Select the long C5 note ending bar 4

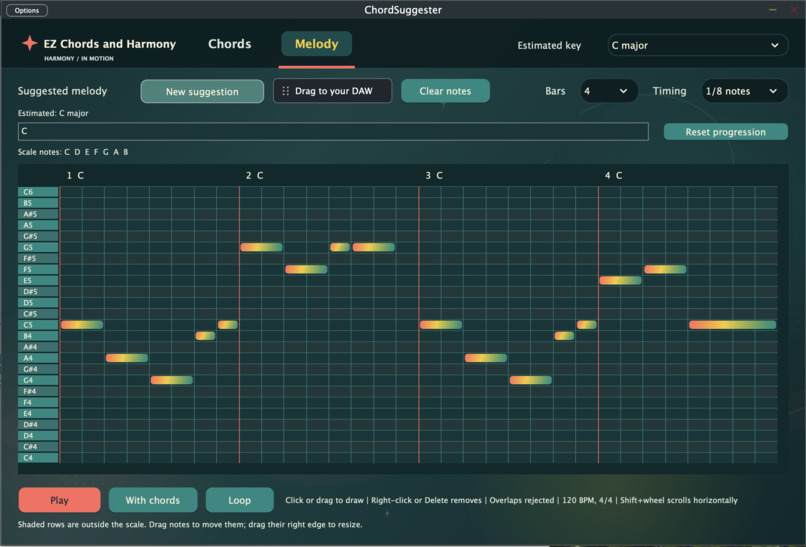coord(732,325)
